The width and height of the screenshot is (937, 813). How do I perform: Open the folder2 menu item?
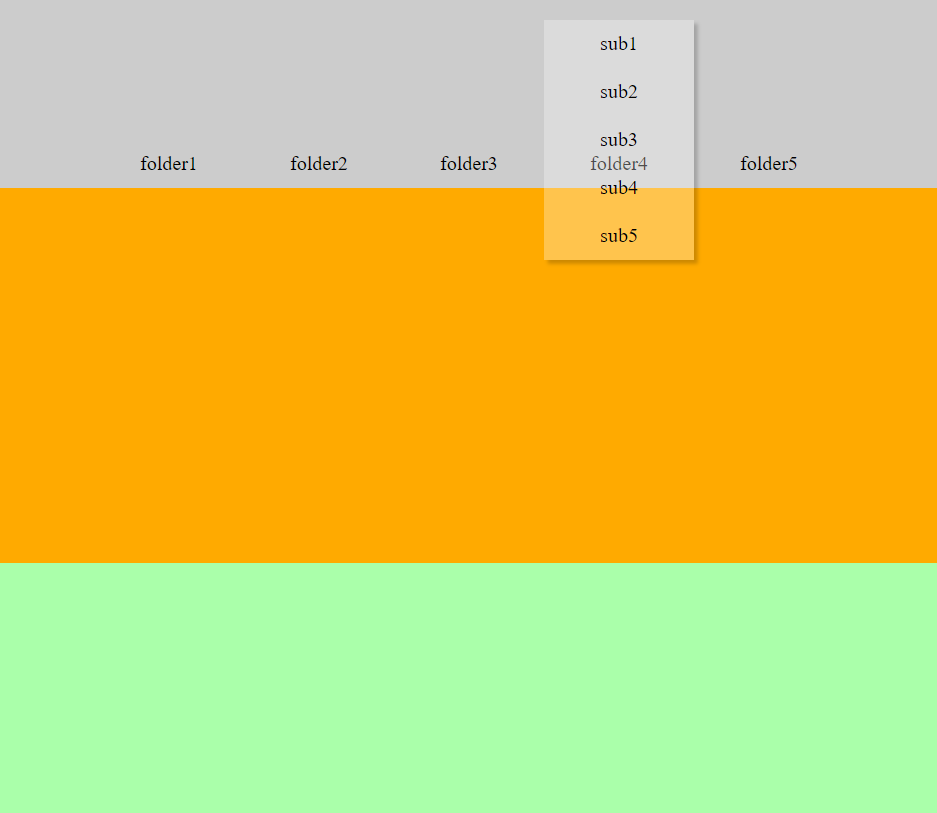click(x=319, y=164)
